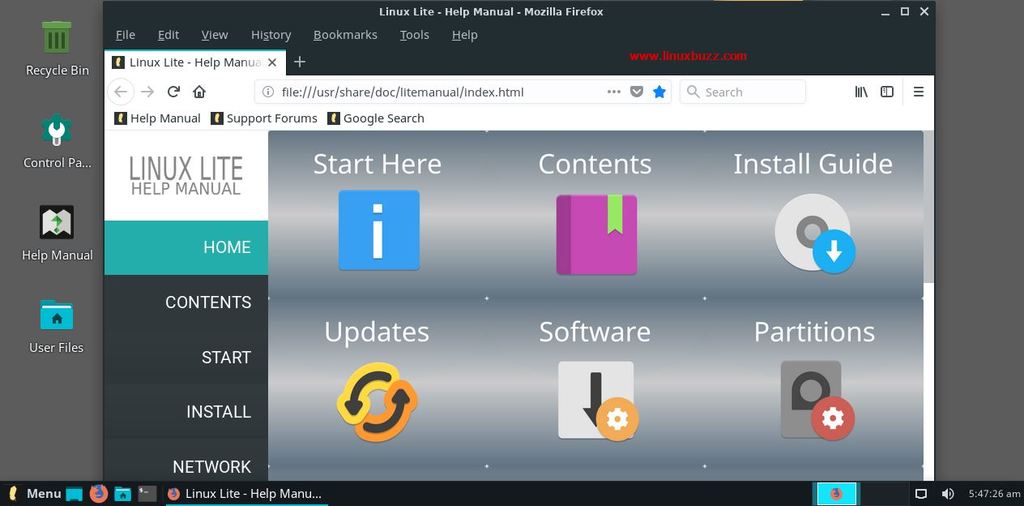Click the taskbar clock
This screenshot has width=1024, height=506.
(994, 494)
